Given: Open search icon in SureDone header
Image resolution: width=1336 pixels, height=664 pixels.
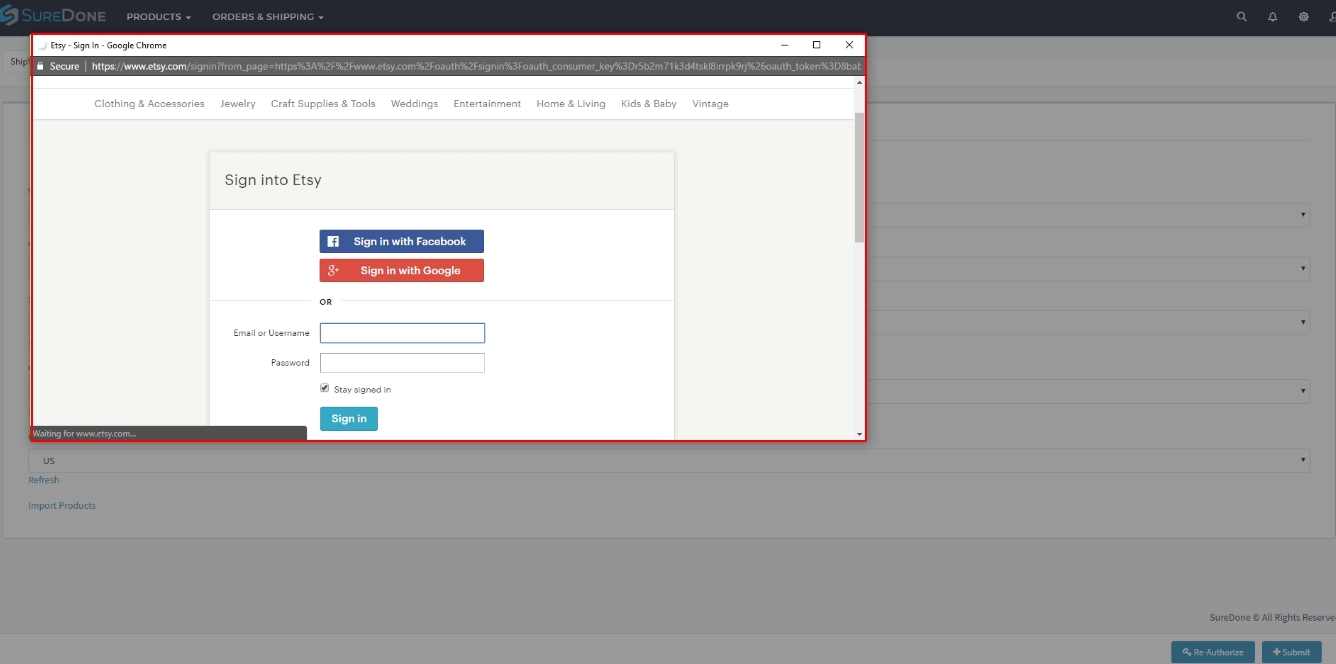Looking at the screenshot, I should coord(1242,17).
